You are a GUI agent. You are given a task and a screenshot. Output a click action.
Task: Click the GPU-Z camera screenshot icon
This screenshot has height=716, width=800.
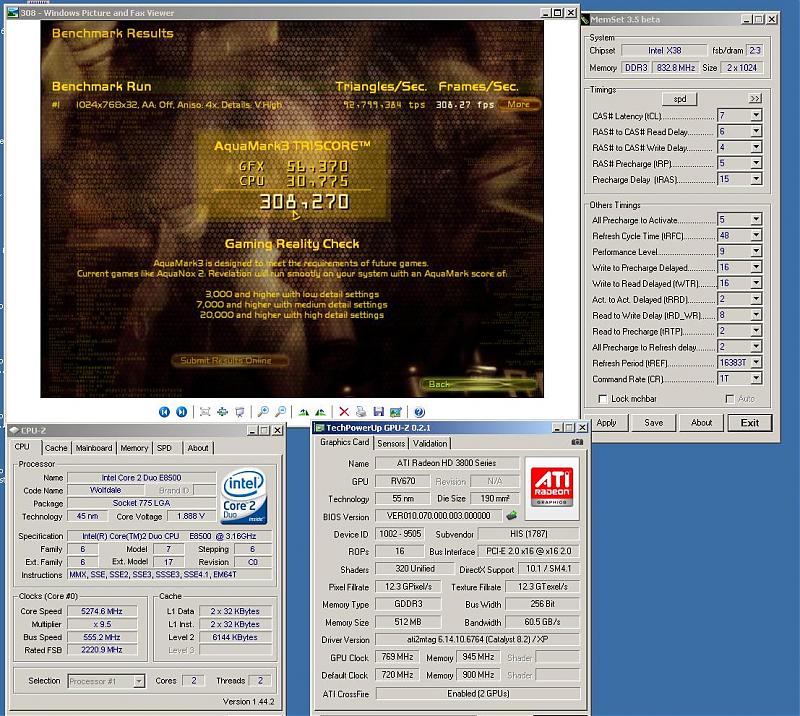pyautogui.click(x=576, y=442)
